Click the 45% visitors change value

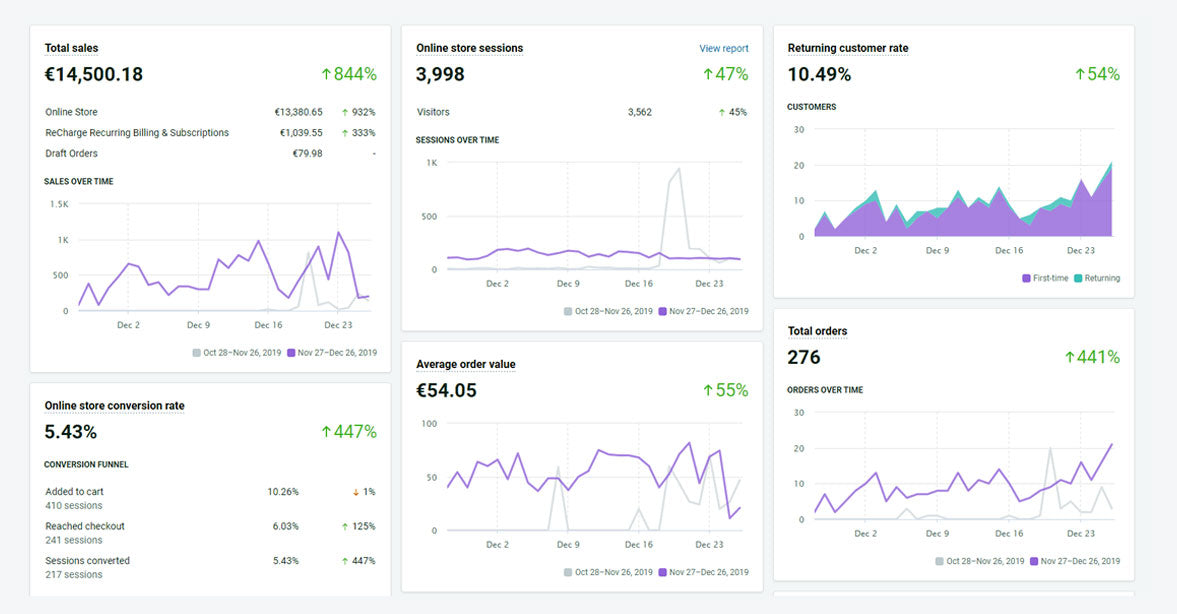pyautogui.click(x=738, y=112)
